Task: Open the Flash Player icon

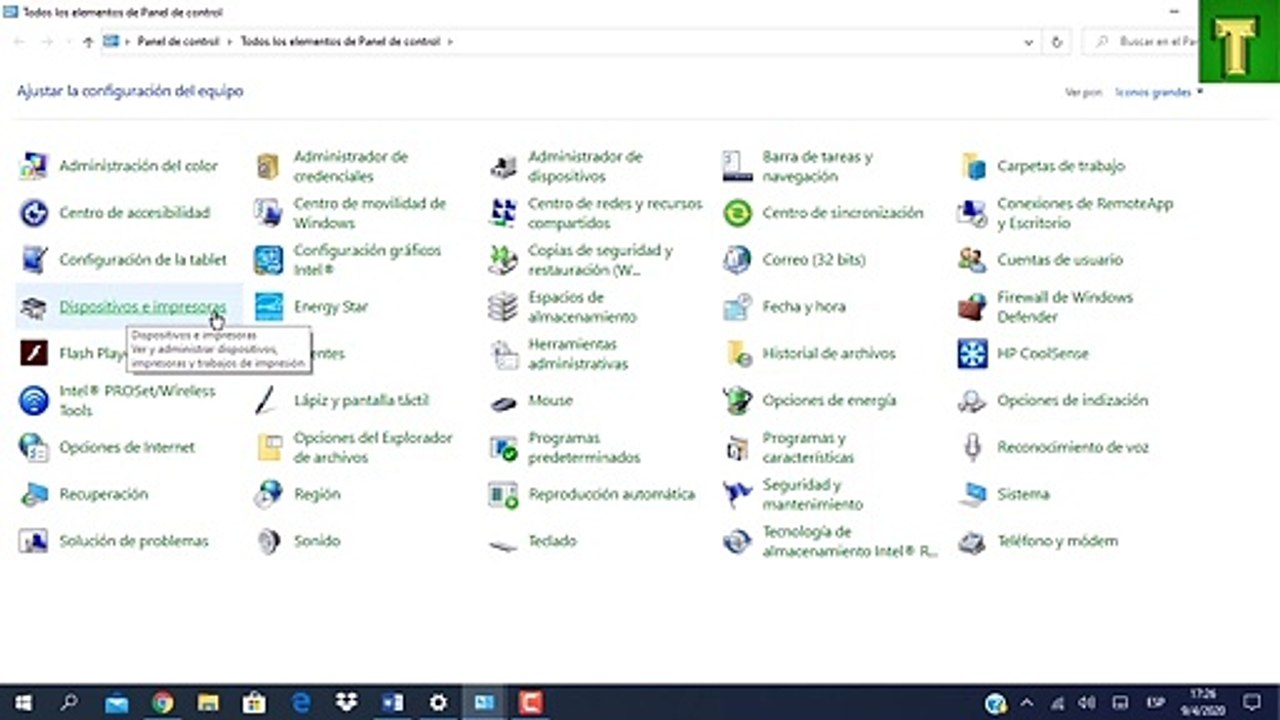Action: pos(34,354)
